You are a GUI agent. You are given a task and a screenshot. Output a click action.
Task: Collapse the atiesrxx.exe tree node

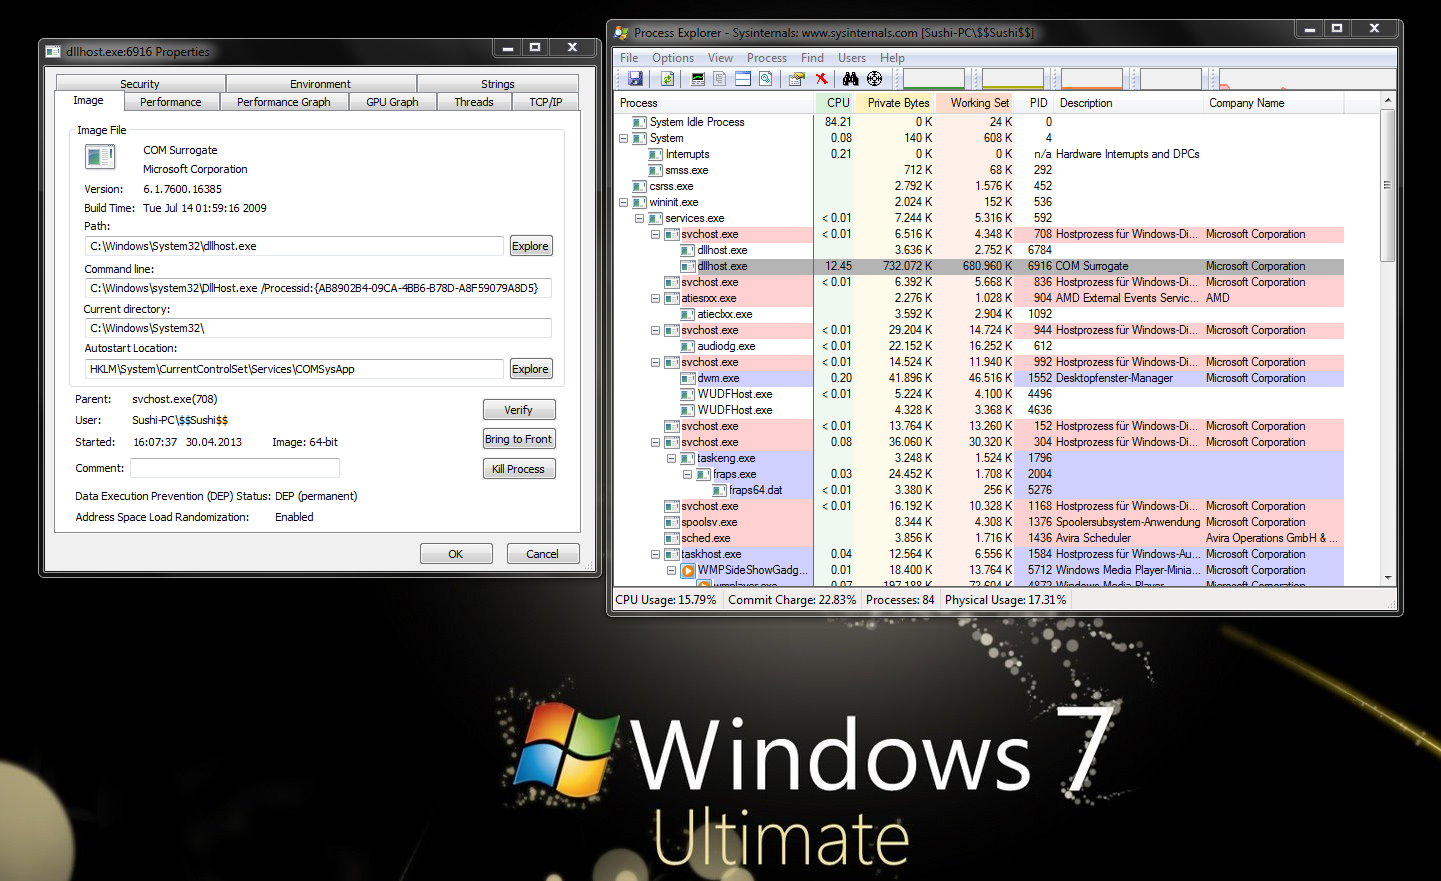pos(655,298)
